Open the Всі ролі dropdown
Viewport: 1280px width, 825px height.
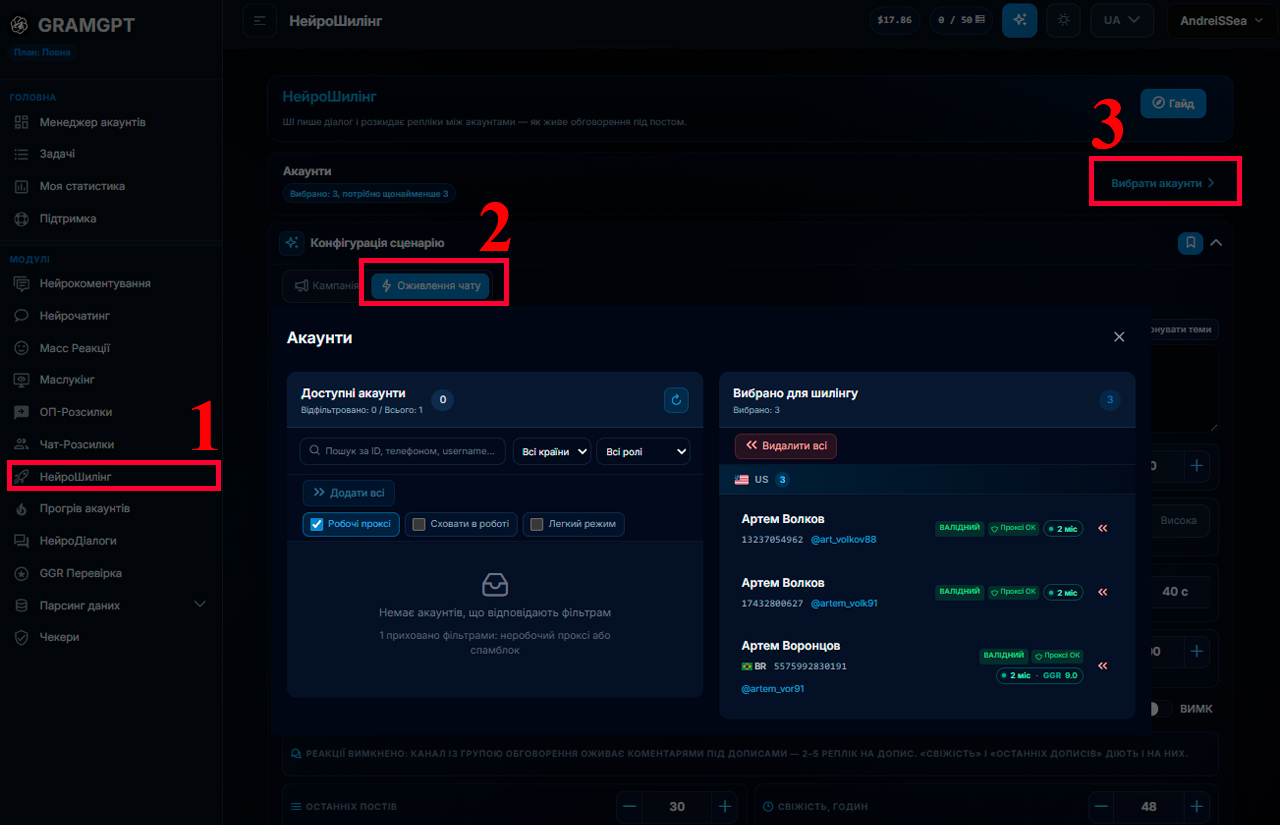(643, 452)
